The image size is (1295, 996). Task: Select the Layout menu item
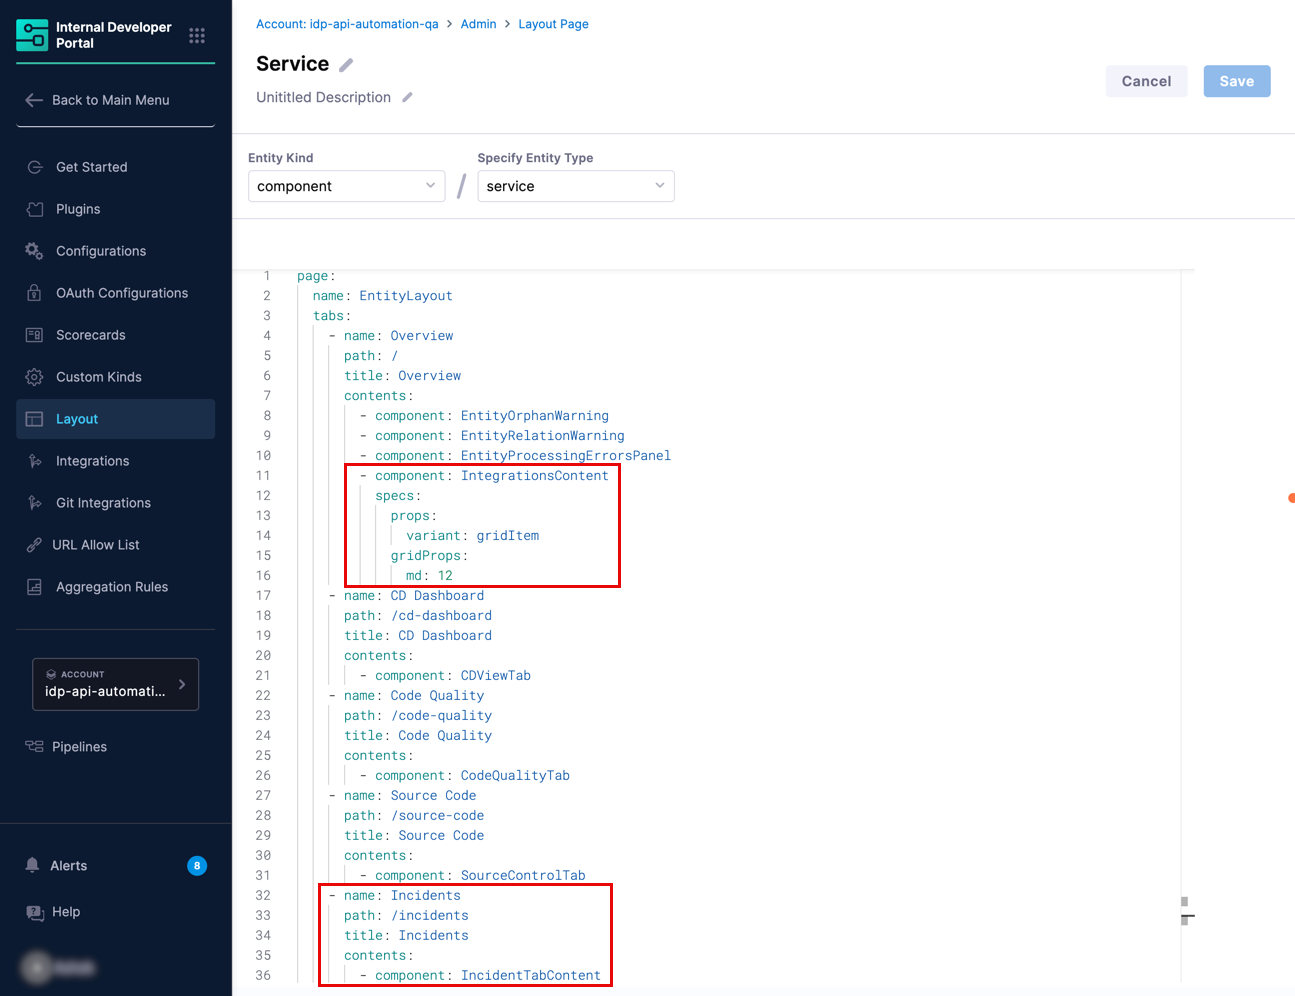(116, 419)
